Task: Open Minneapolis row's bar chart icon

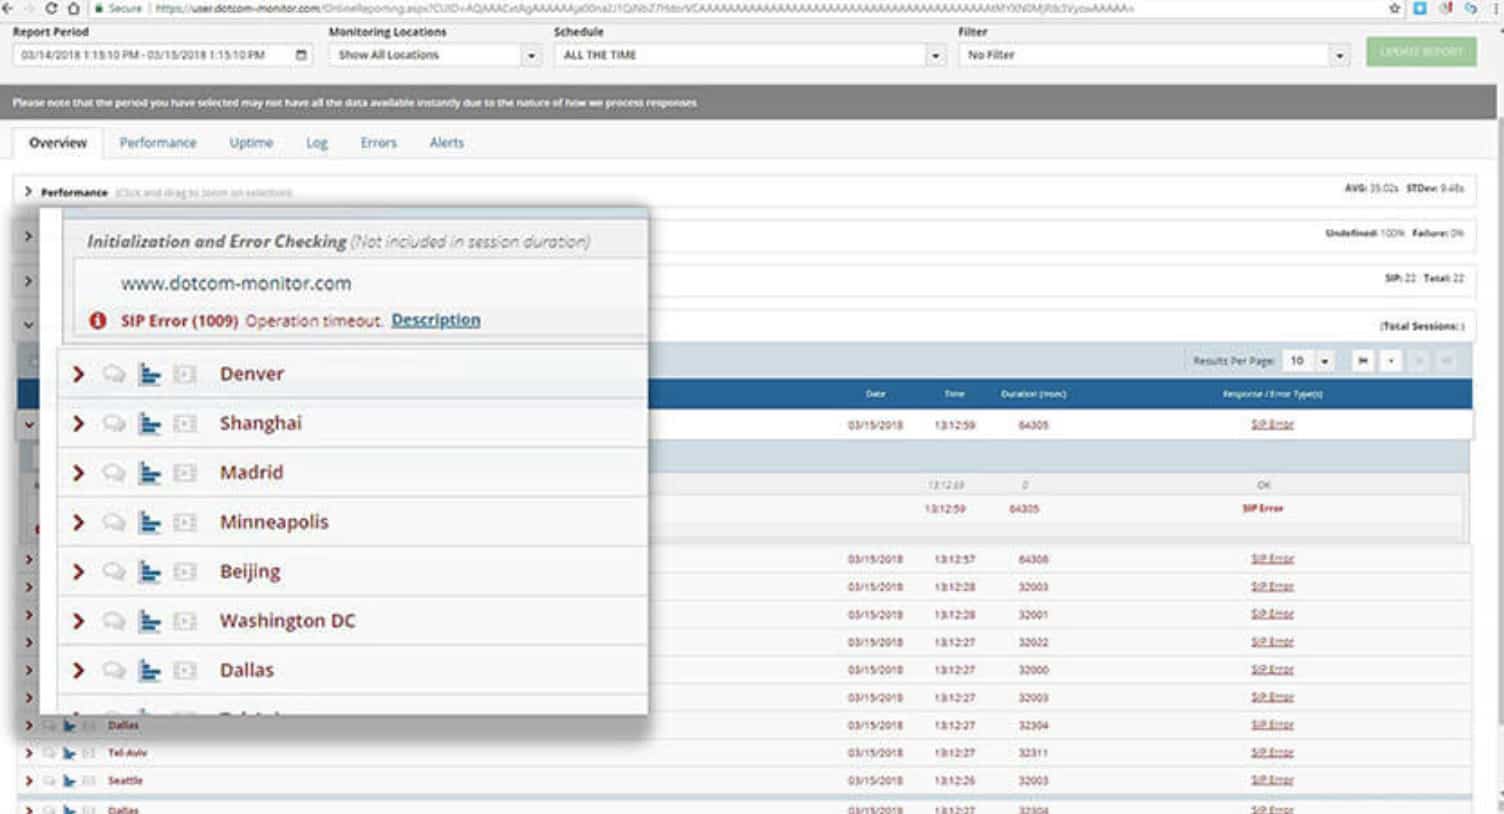Action: tap(150, 522)
